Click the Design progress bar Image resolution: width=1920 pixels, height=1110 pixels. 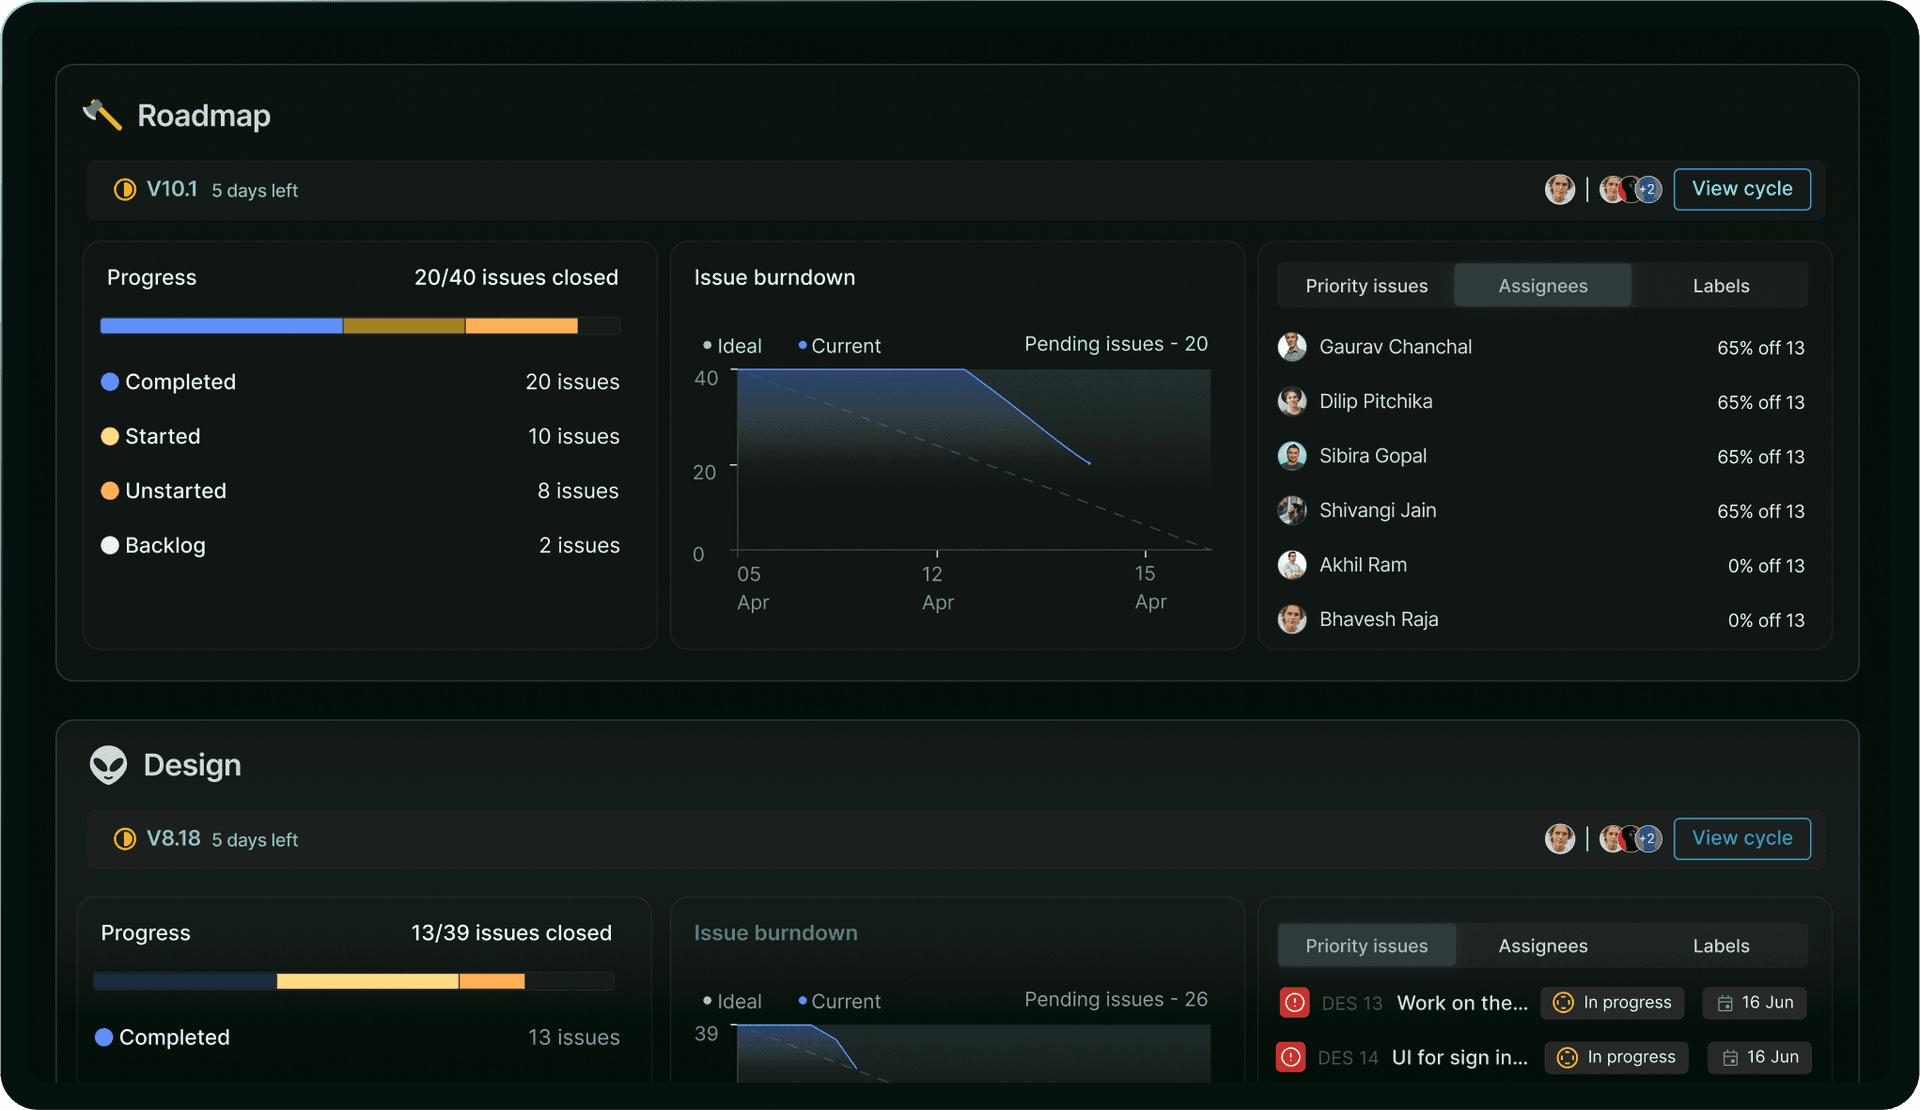pos(354,981)
